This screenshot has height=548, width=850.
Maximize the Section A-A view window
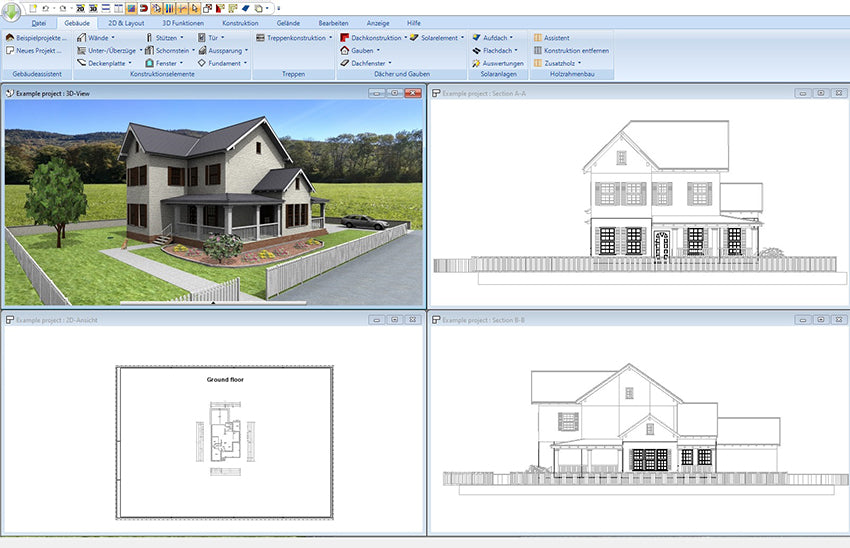(820, 93)
